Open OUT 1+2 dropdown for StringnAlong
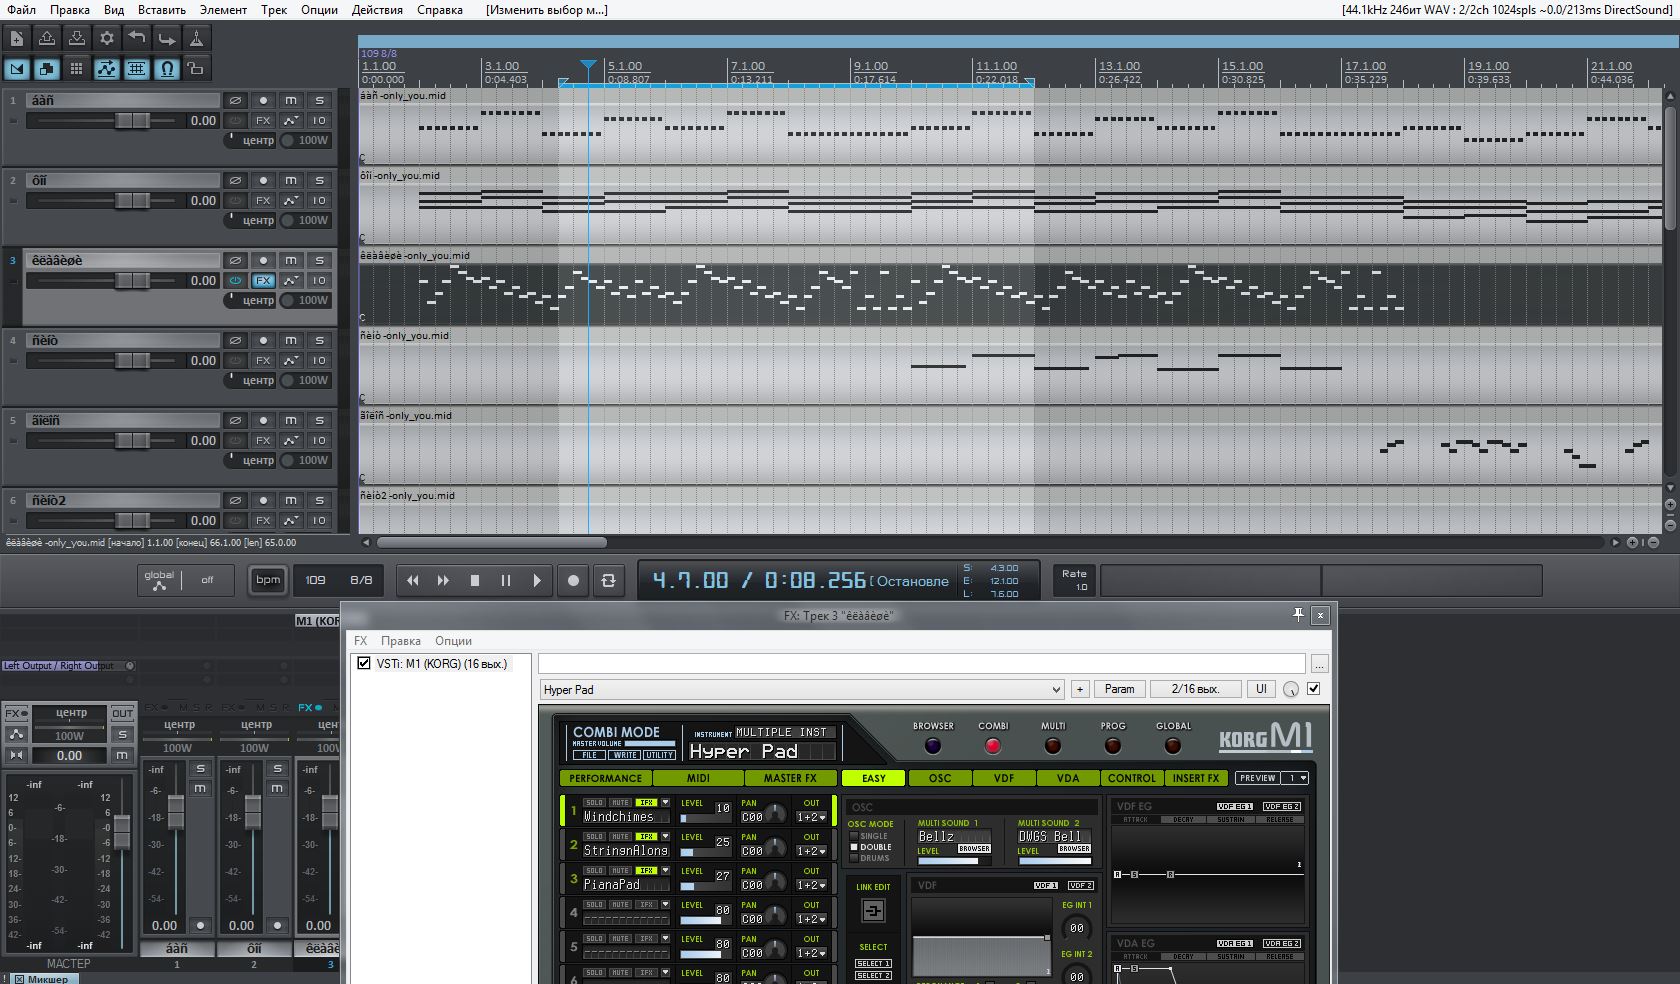This screenshot has height=984, width=1680. [811, 851]
